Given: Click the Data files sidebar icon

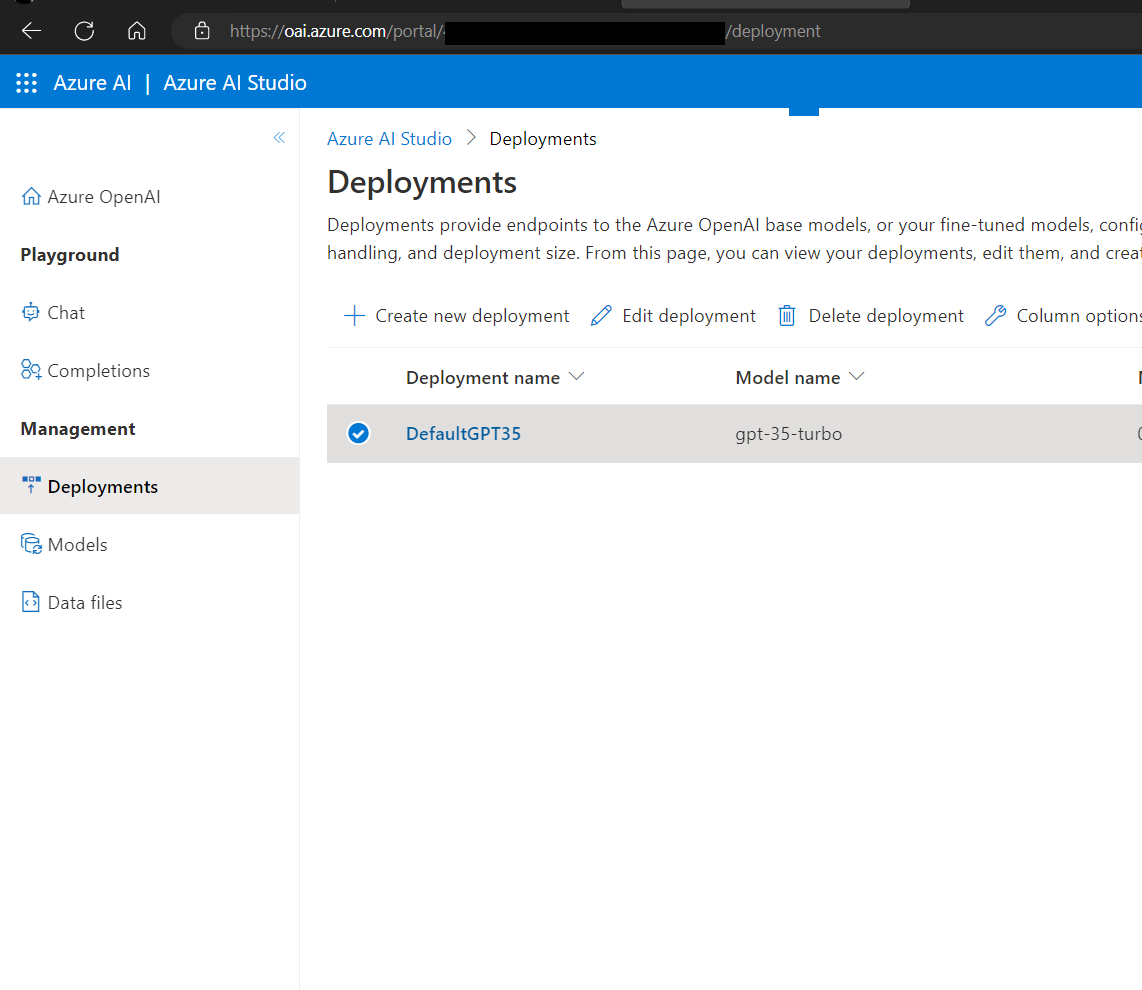Looking at the screenshot, I should (x=31, y=603).
